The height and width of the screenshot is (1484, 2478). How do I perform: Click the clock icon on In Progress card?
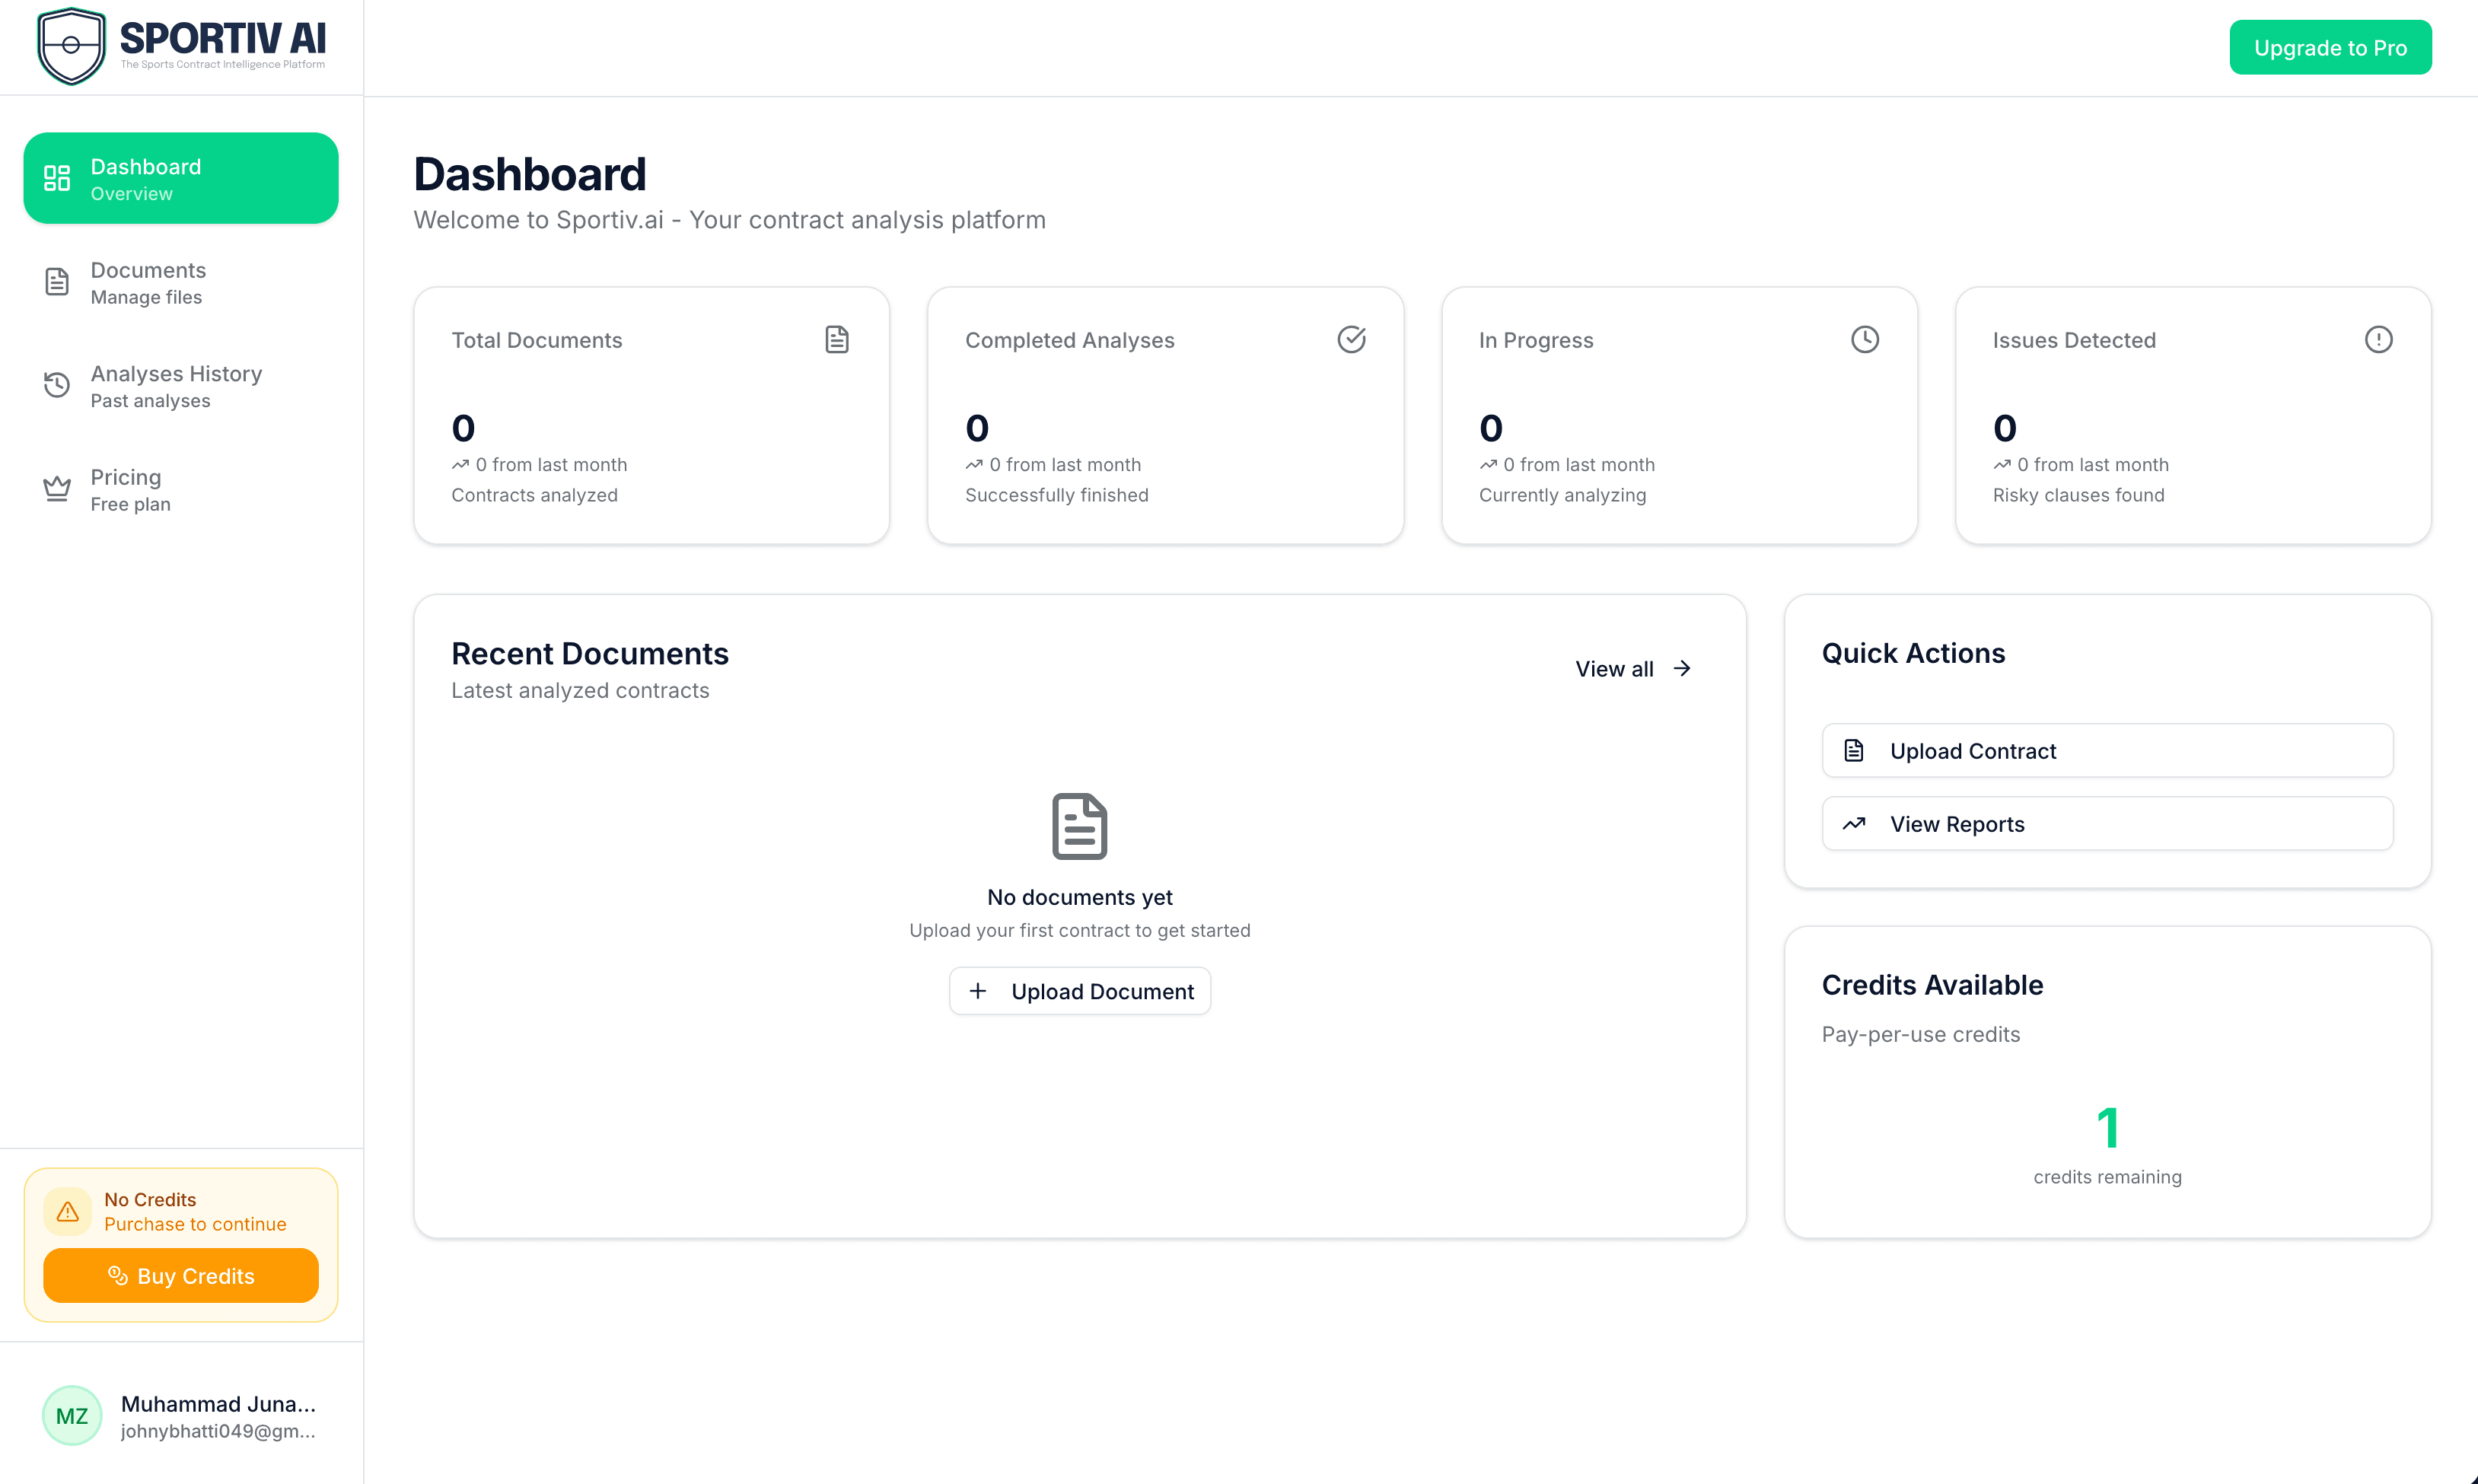click(x=1864, y=339)
